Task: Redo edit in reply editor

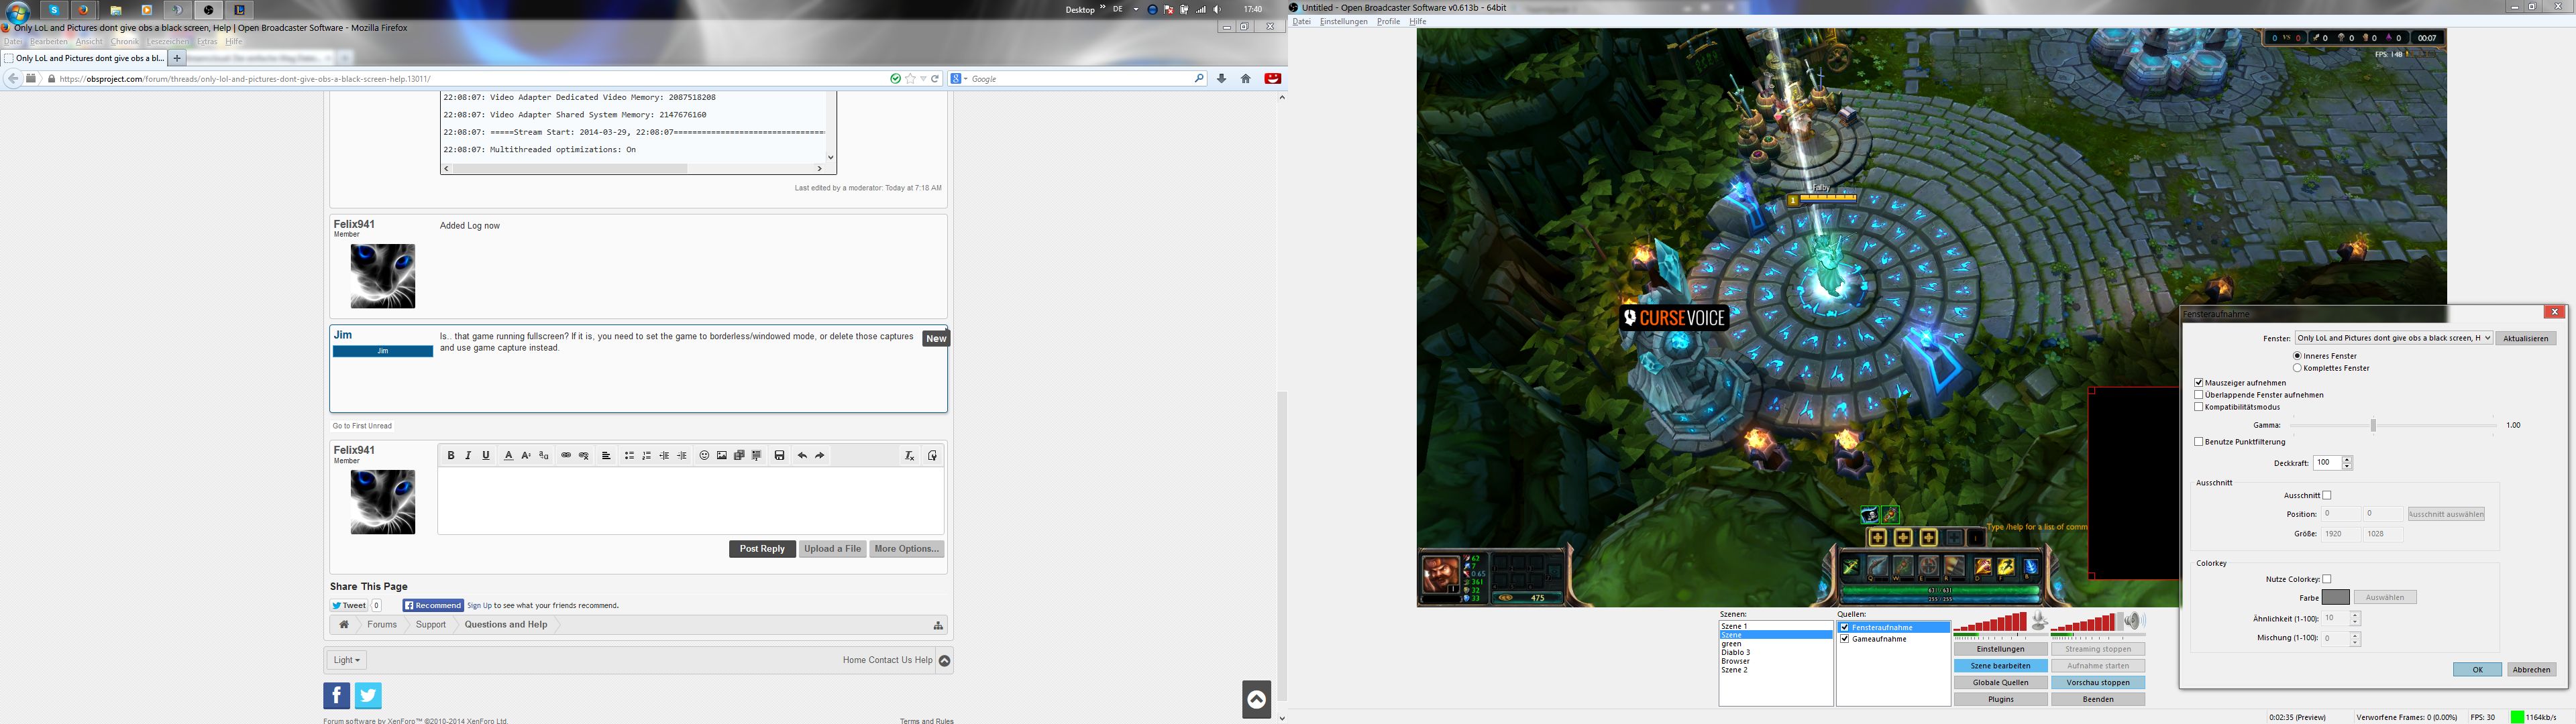Action: [x=820, y=456]
